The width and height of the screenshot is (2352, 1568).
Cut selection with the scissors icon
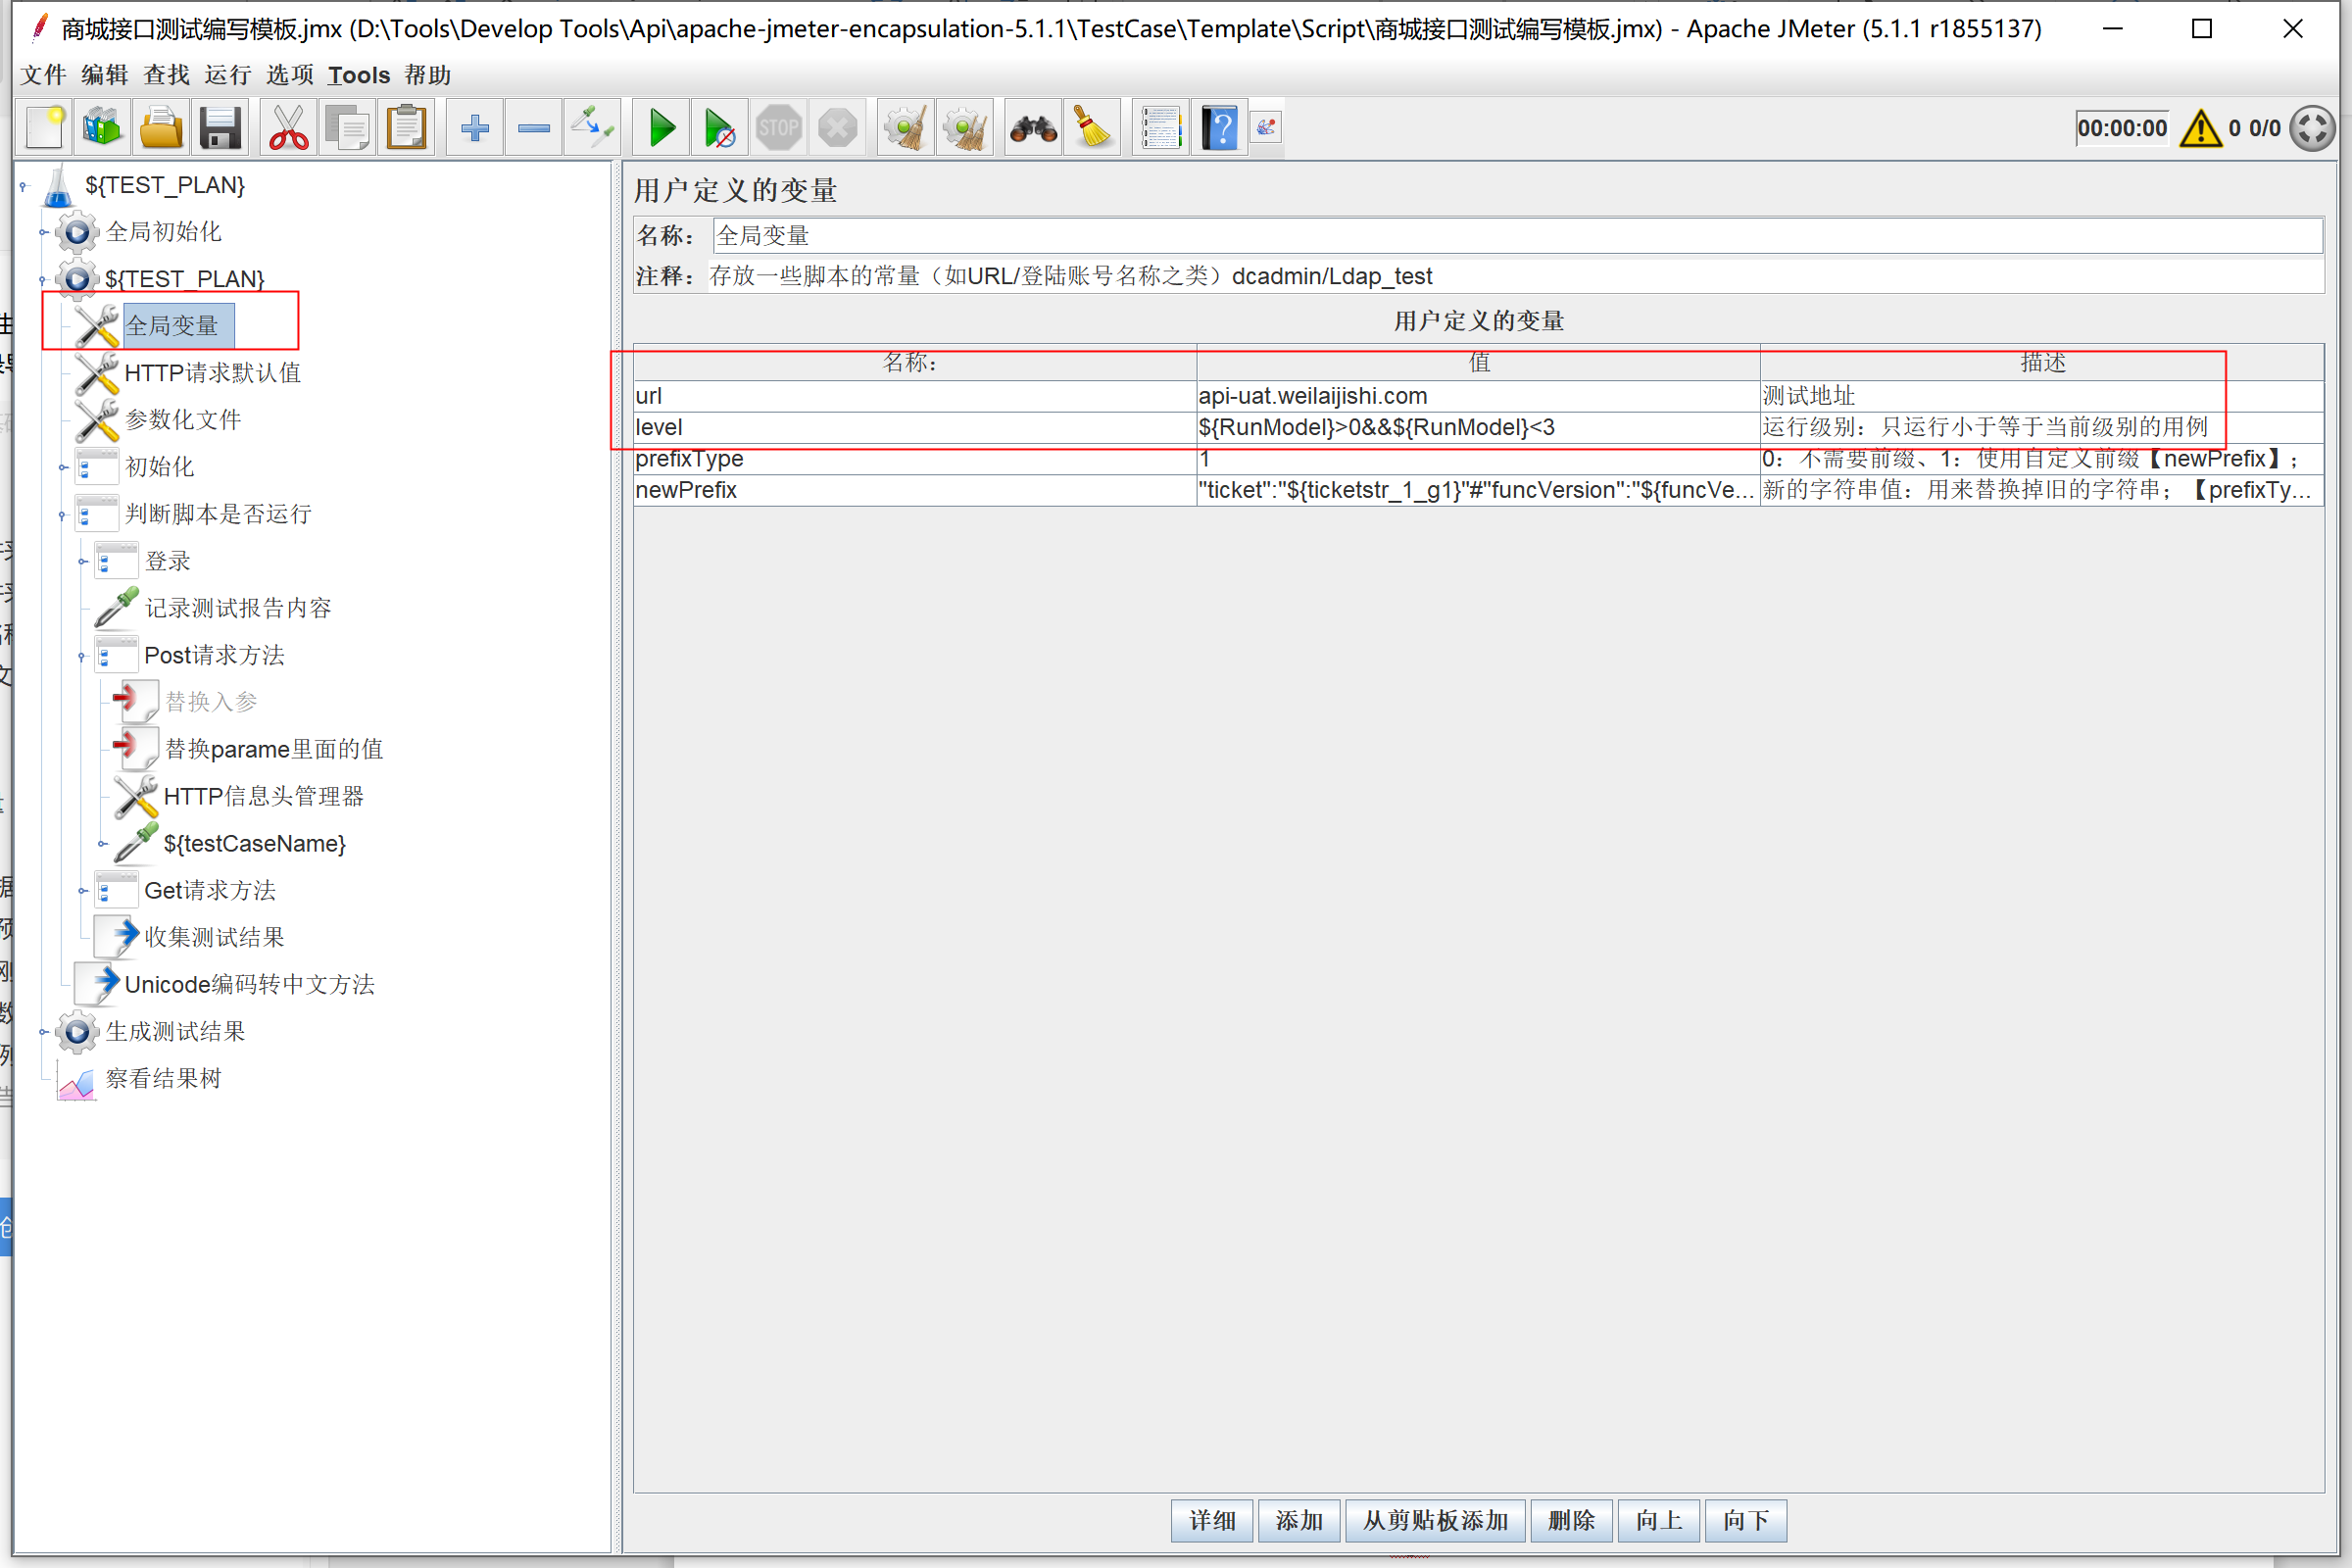(289, 128)
